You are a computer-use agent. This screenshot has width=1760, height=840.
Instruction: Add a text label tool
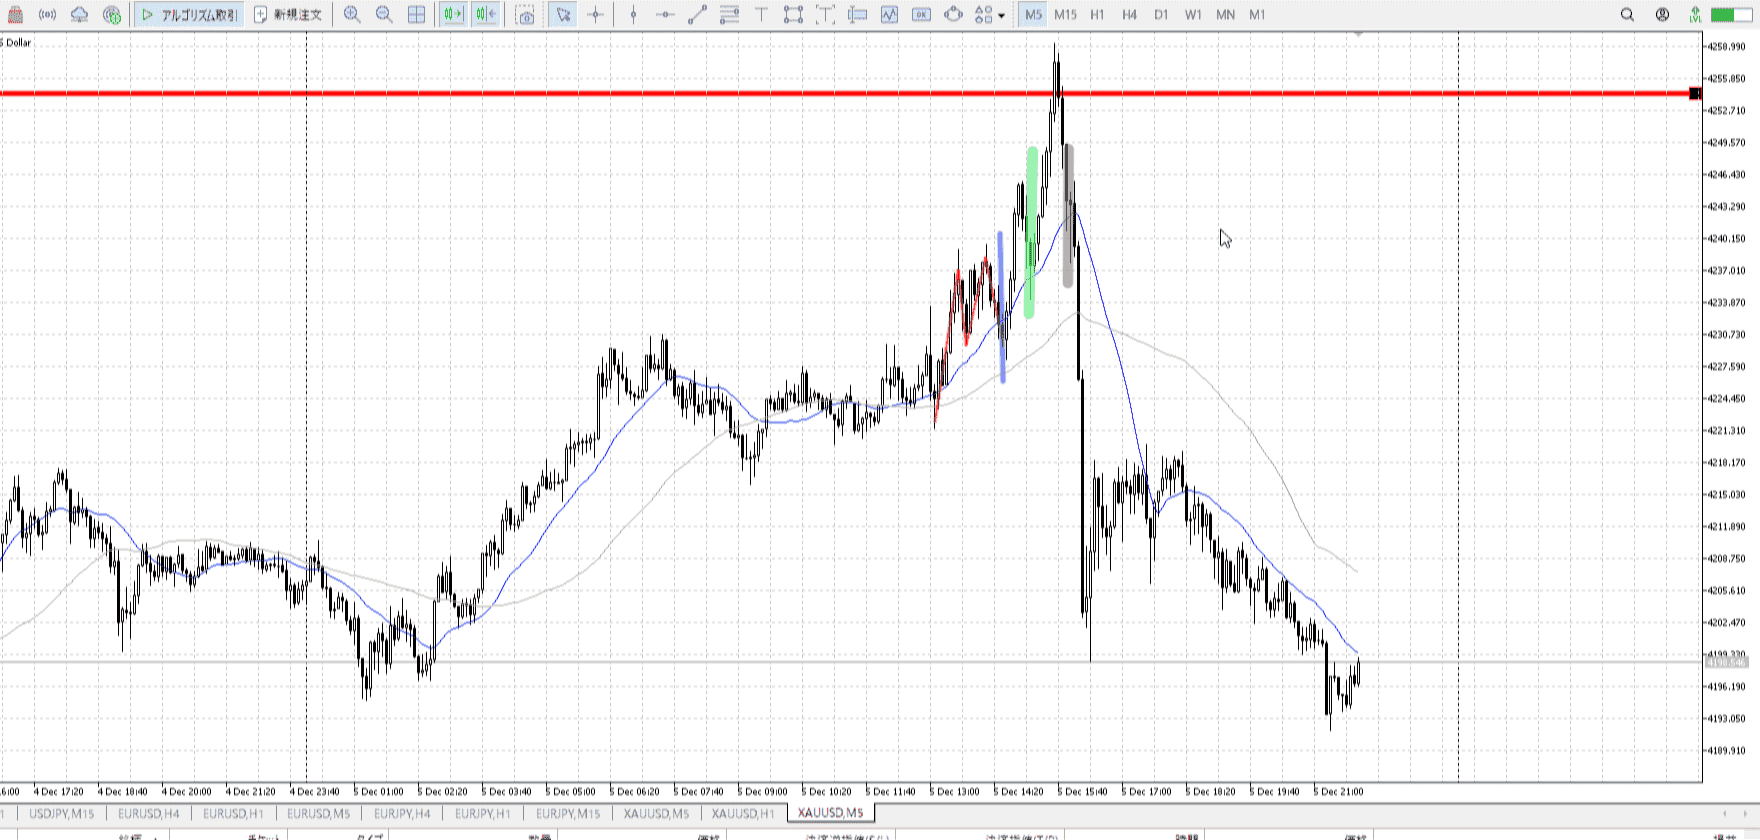click(761, 15)
